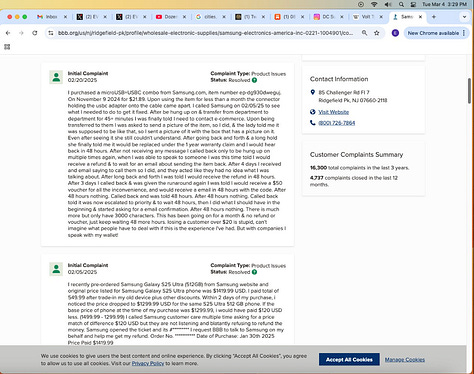Click the '02/05/2025' complaint date
The width and height of the screenshot is (474, 374).
pos(82,272)
